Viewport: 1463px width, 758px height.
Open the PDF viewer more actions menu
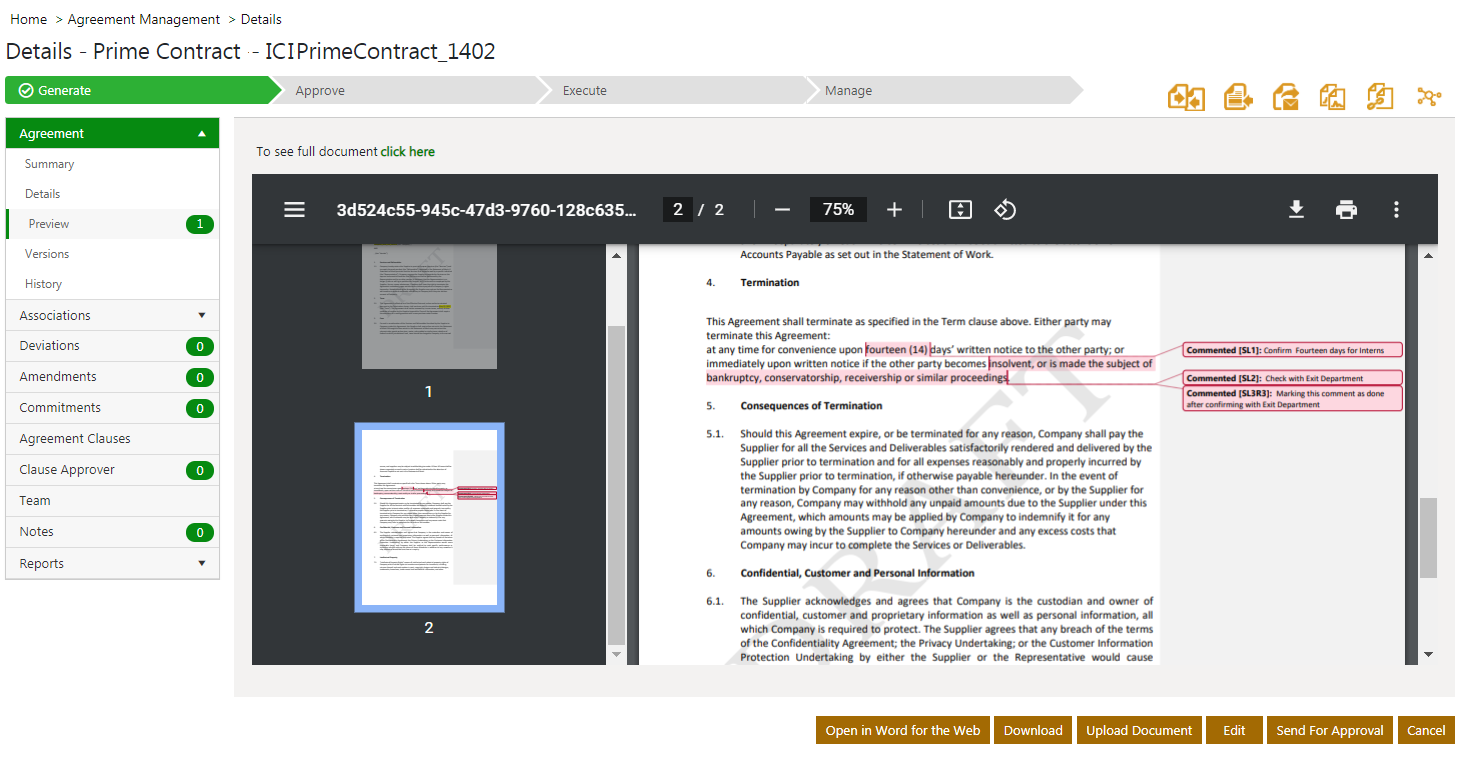(1396, 210)
